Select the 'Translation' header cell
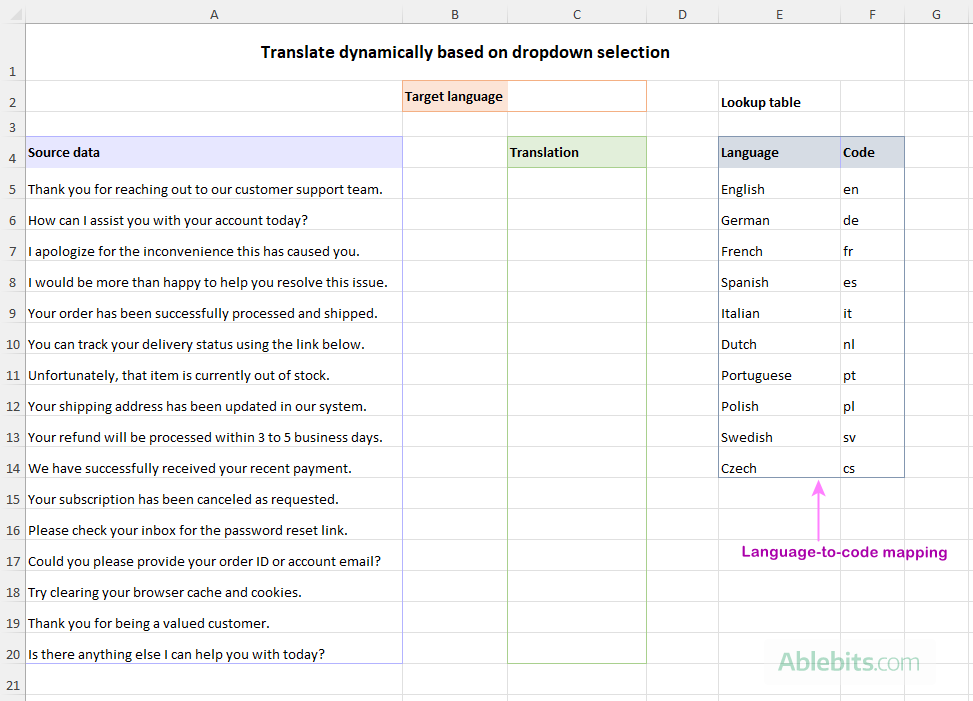 [577, 153]
